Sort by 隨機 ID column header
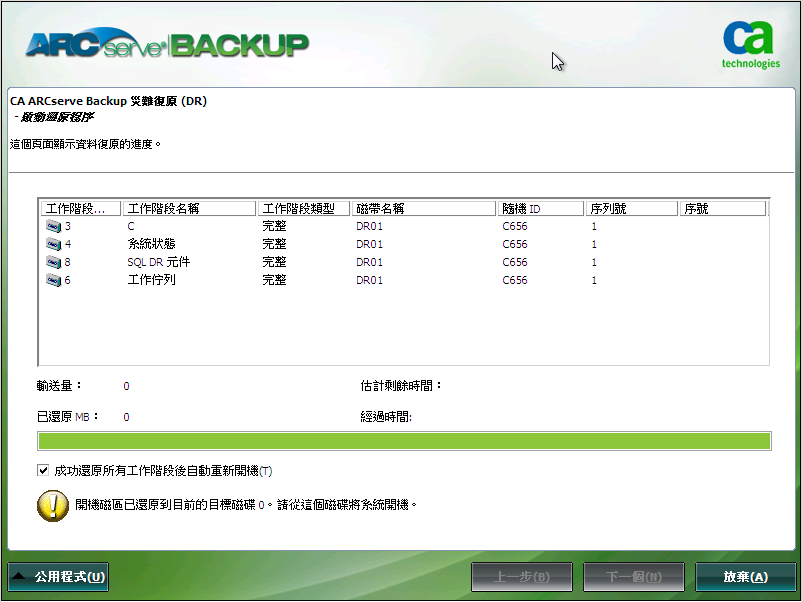Image resolution: width=803 pixels, height=602 pixels. (x=541, y=208)
